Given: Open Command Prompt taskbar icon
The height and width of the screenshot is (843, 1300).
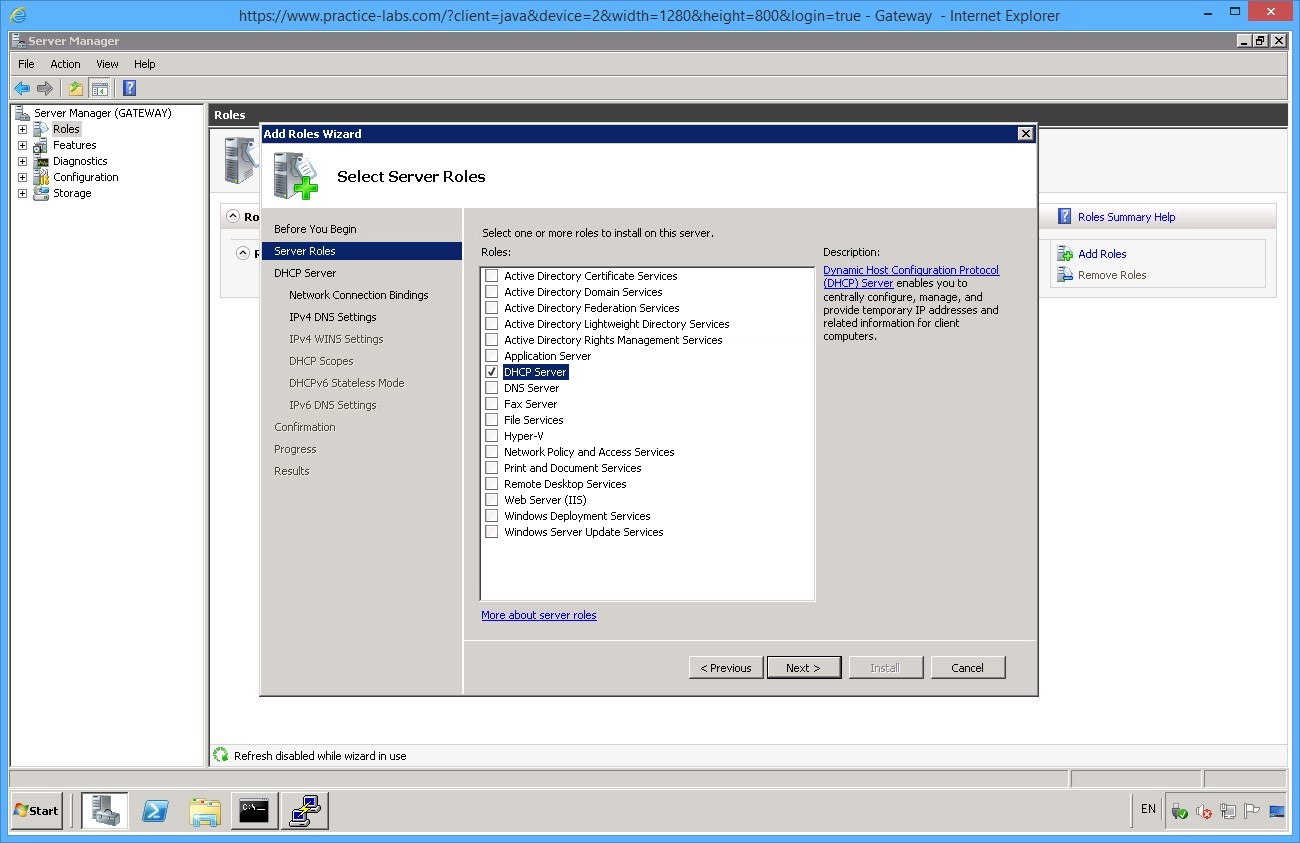Looking at the screenshot, I should [254, 811].
